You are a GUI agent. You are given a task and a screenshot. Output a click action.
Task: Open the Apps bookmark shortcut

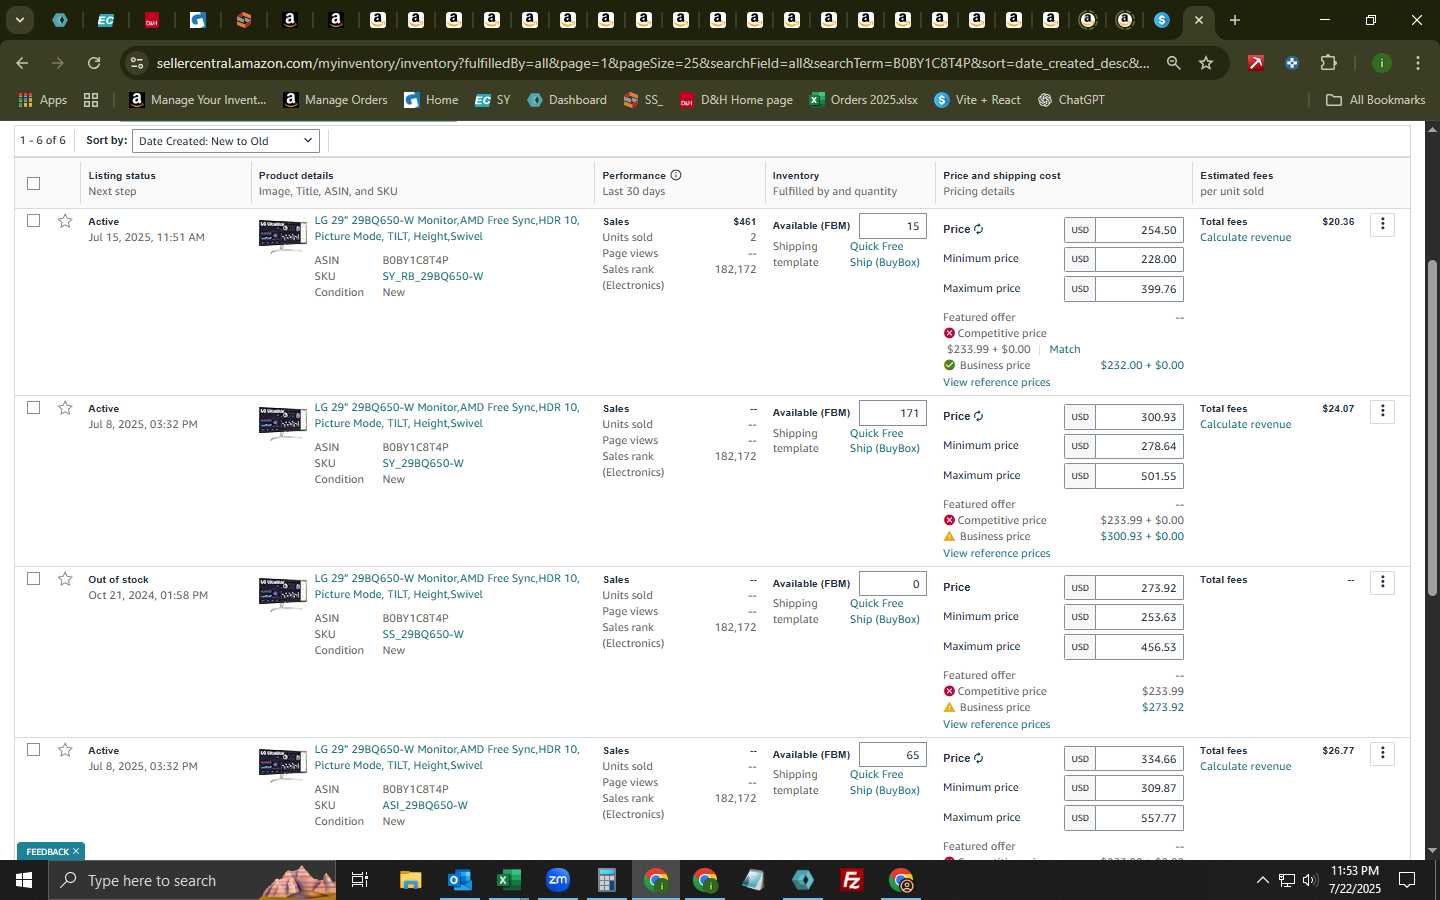pos(43,100)
